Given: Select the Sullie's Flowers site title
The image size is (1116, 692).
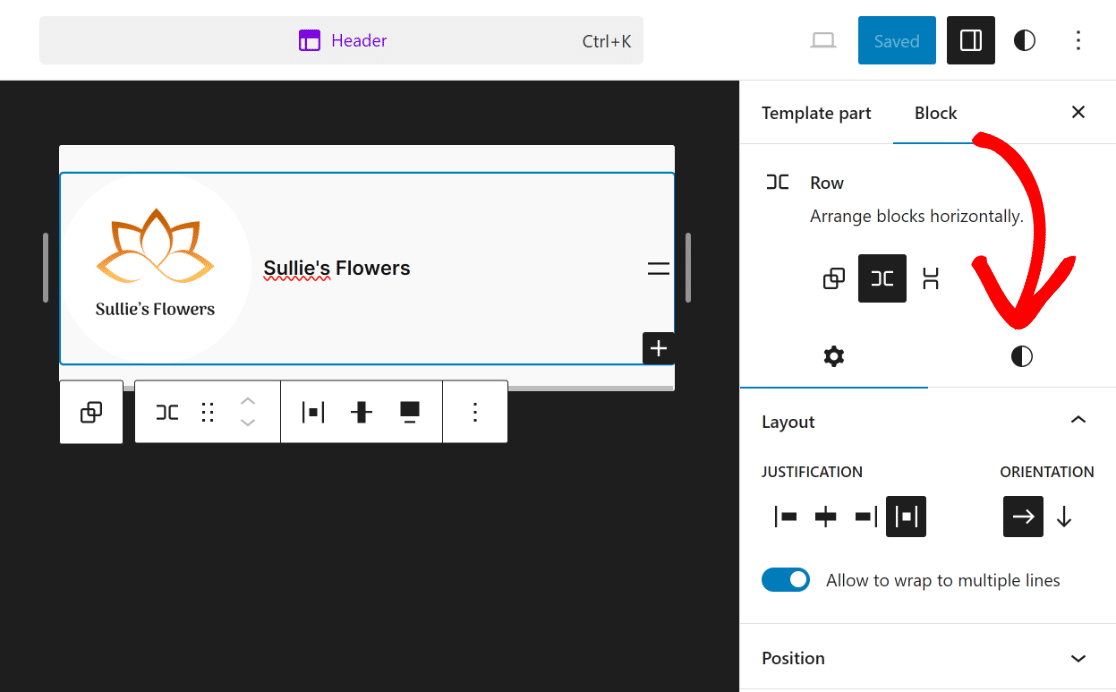Looking at the screenshot, I should pos(337,268).
